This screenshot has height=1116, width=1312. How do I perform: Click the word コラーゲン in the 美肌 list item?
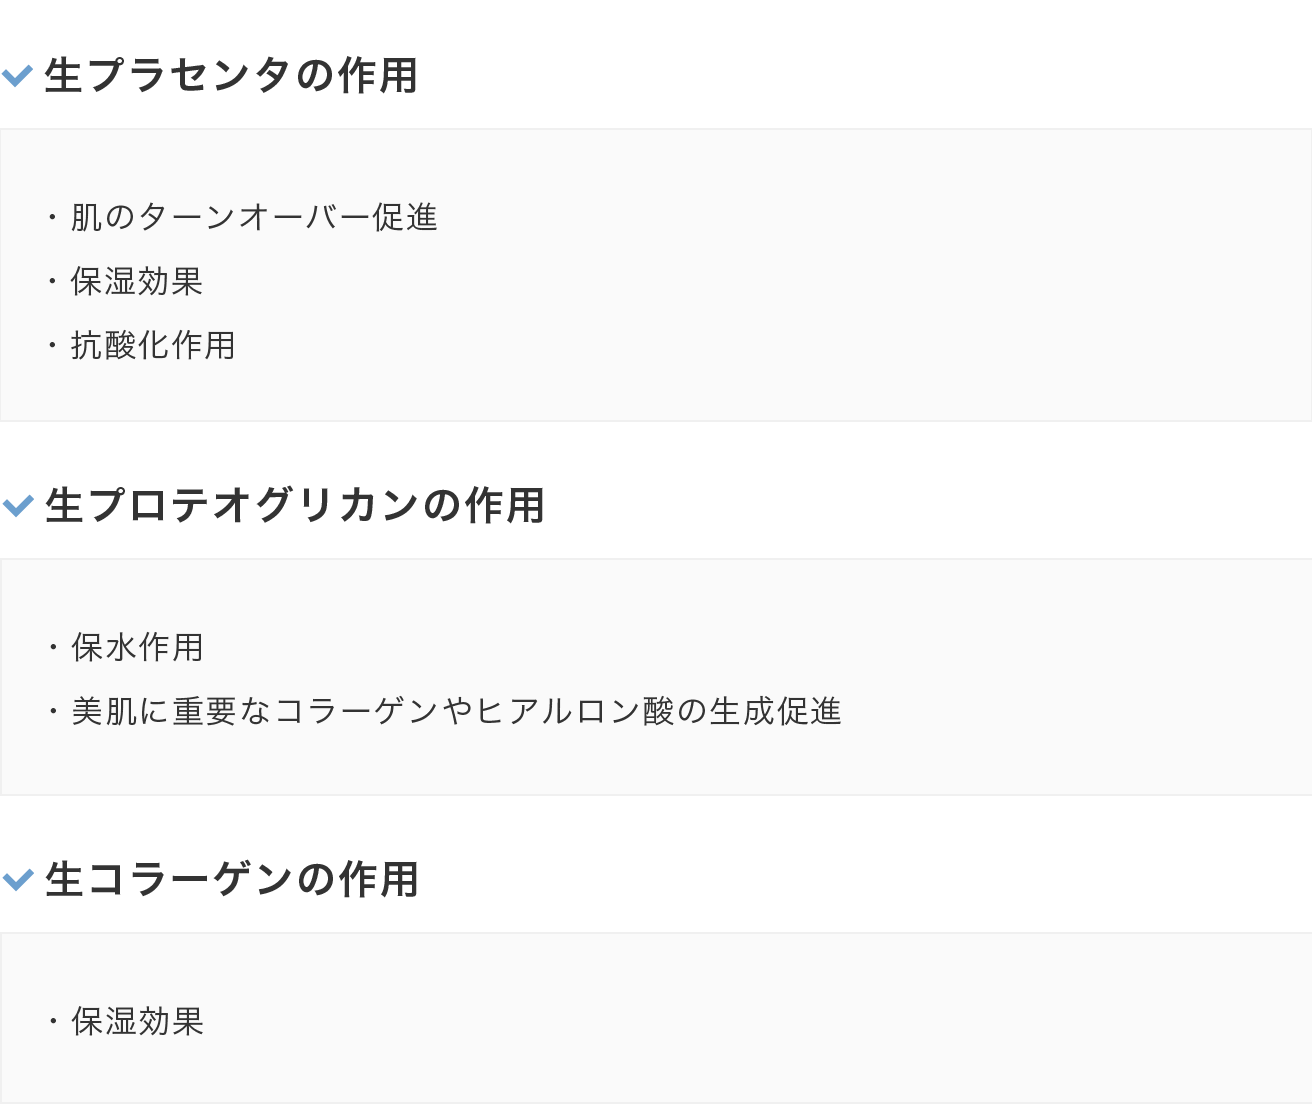355,711
